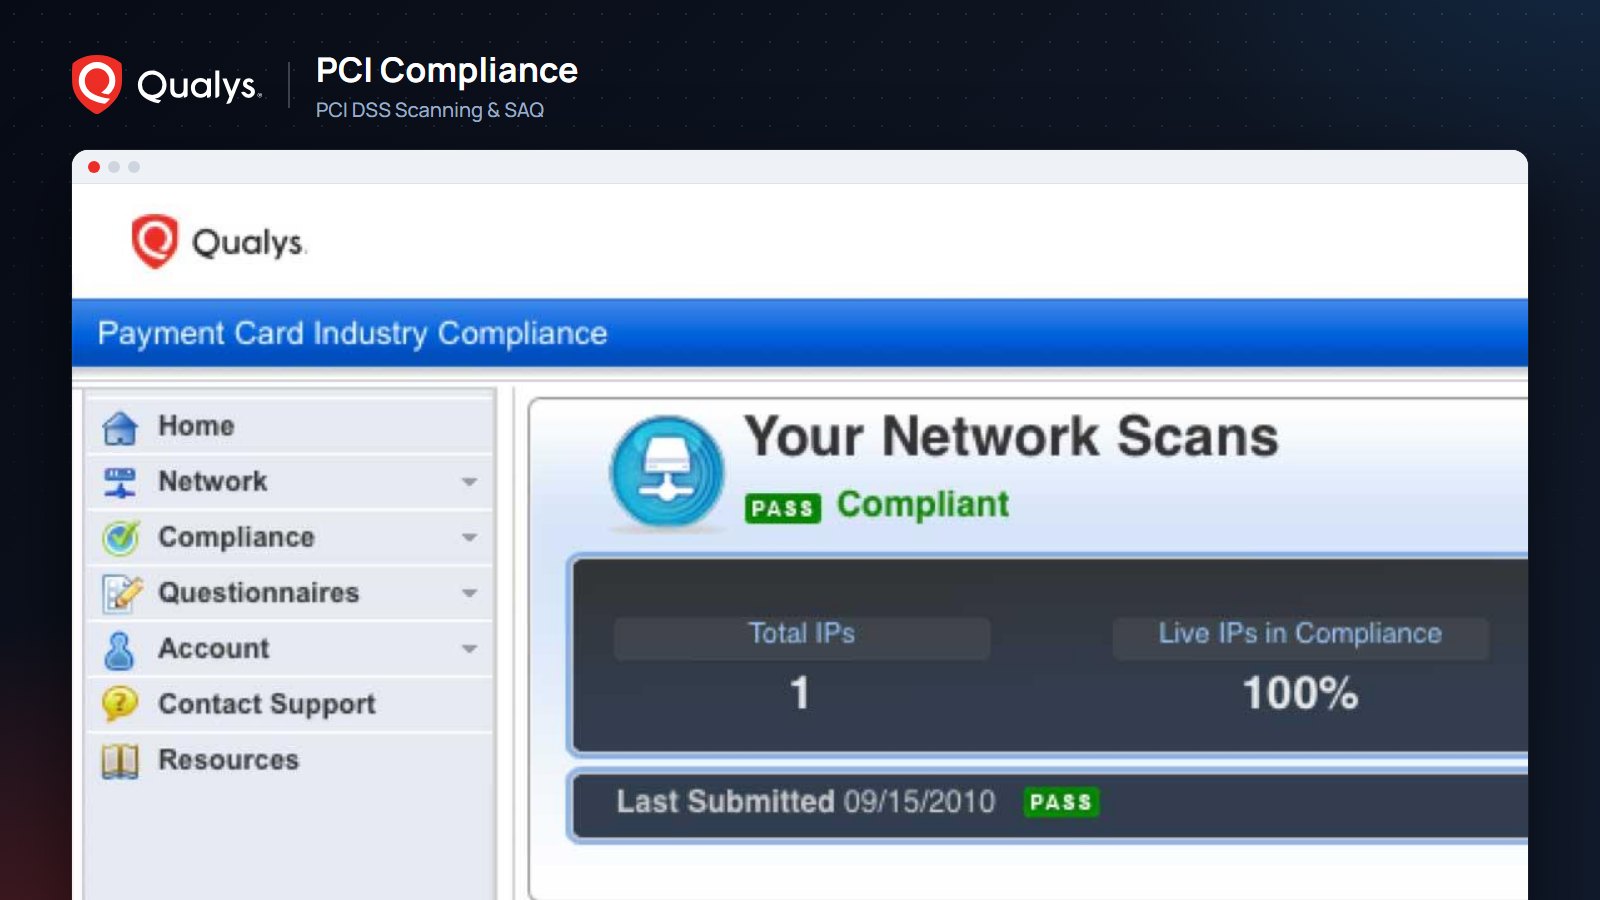Click the round blue network scans icon

pyautogui.click(x=667, y=472)
